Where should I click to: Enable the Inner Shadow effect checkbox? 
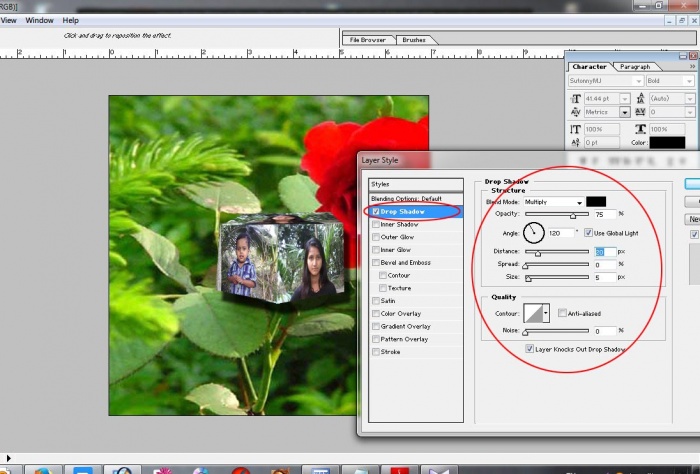point(376,225)
